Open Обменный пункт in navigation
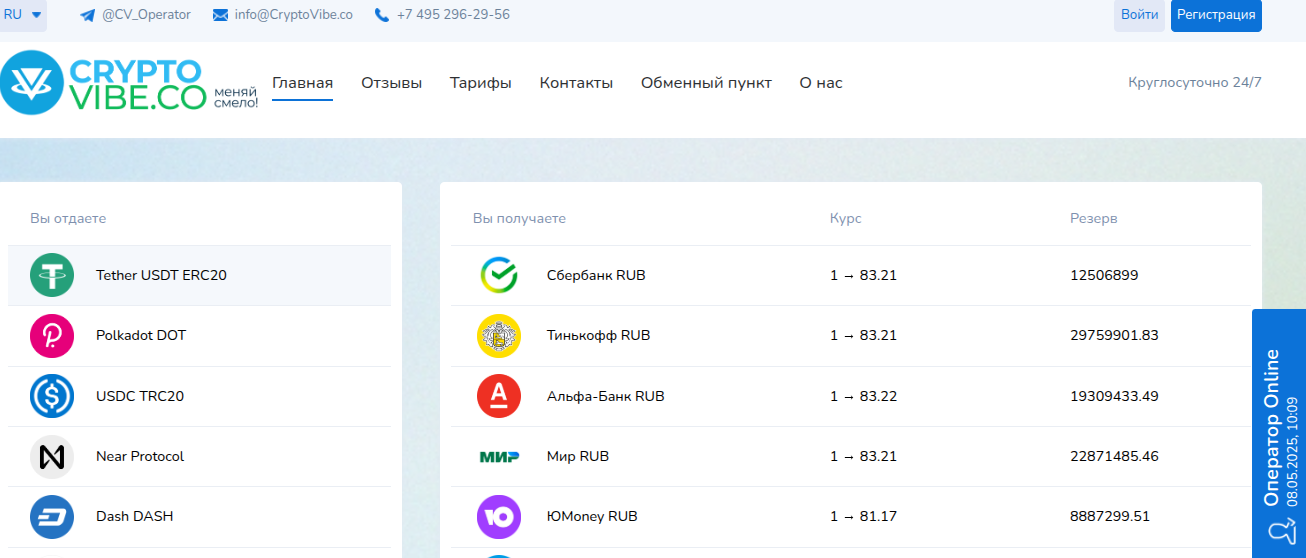This screenshot has height=558, width=1306. click(706, 83)
